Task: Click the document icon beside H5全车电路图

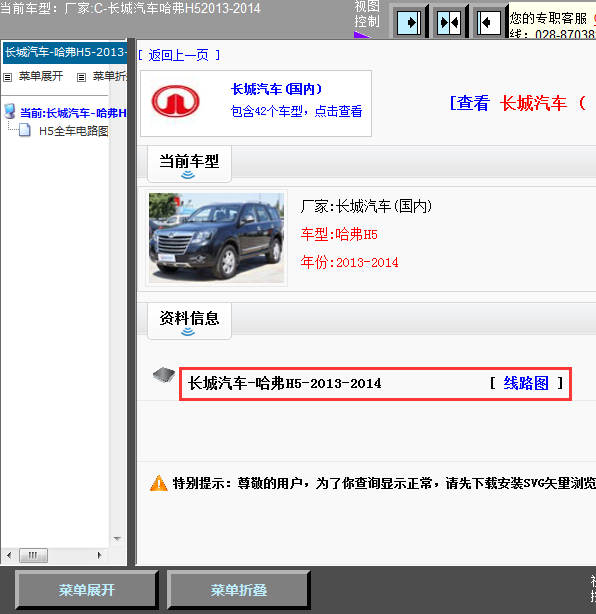Action: (25, 130)
